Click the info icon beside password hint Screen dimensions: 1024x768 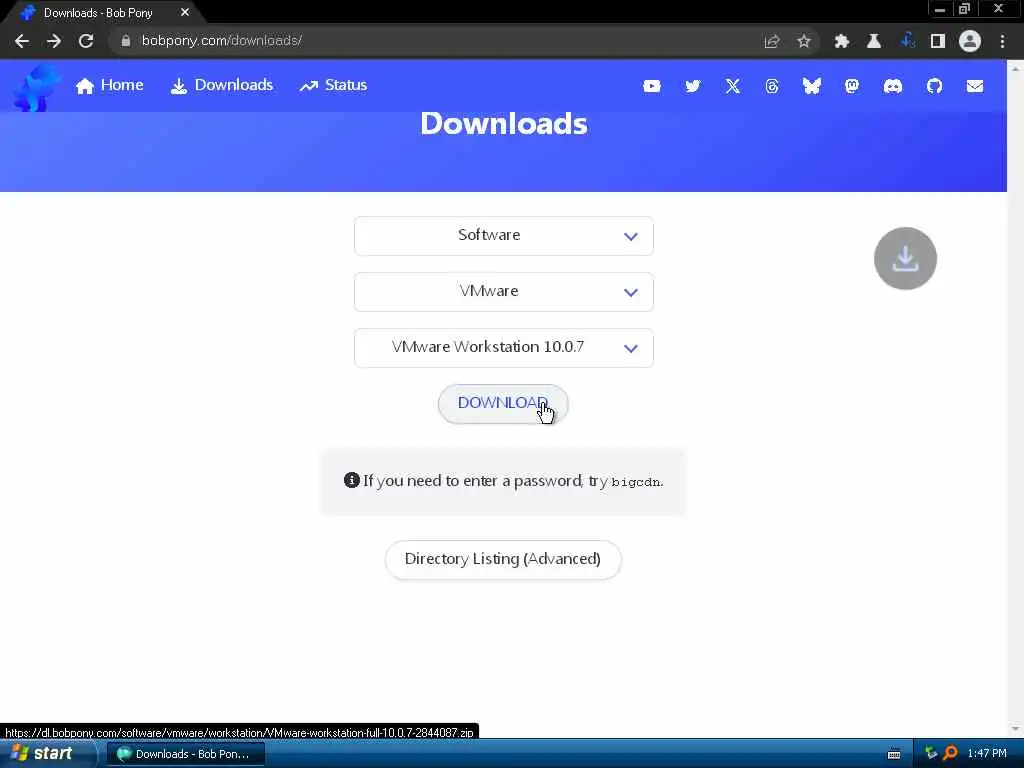pyautogui.click(x=351, y=480)
